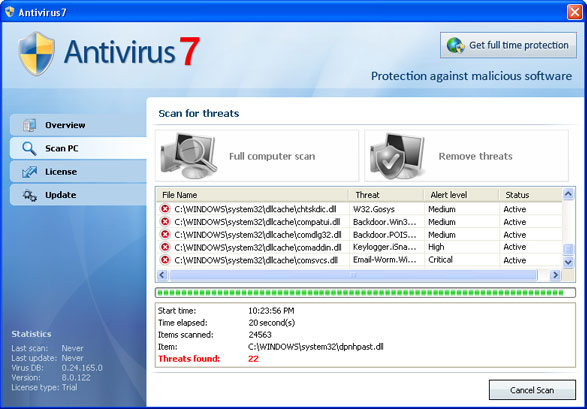Image resolution: width=587 pixels, height=409 pixels.
Task: Click Virus DB value 0.24.165.0
Action: pos(82,368)
